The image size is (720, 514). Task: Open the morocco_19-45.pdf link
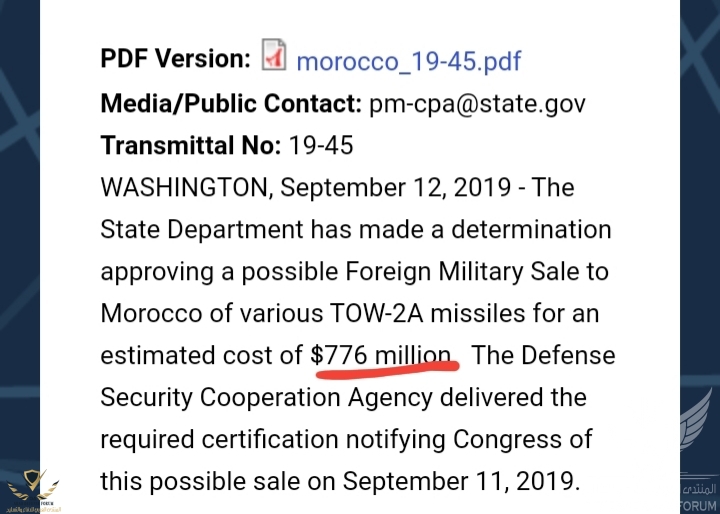[408, 60]
